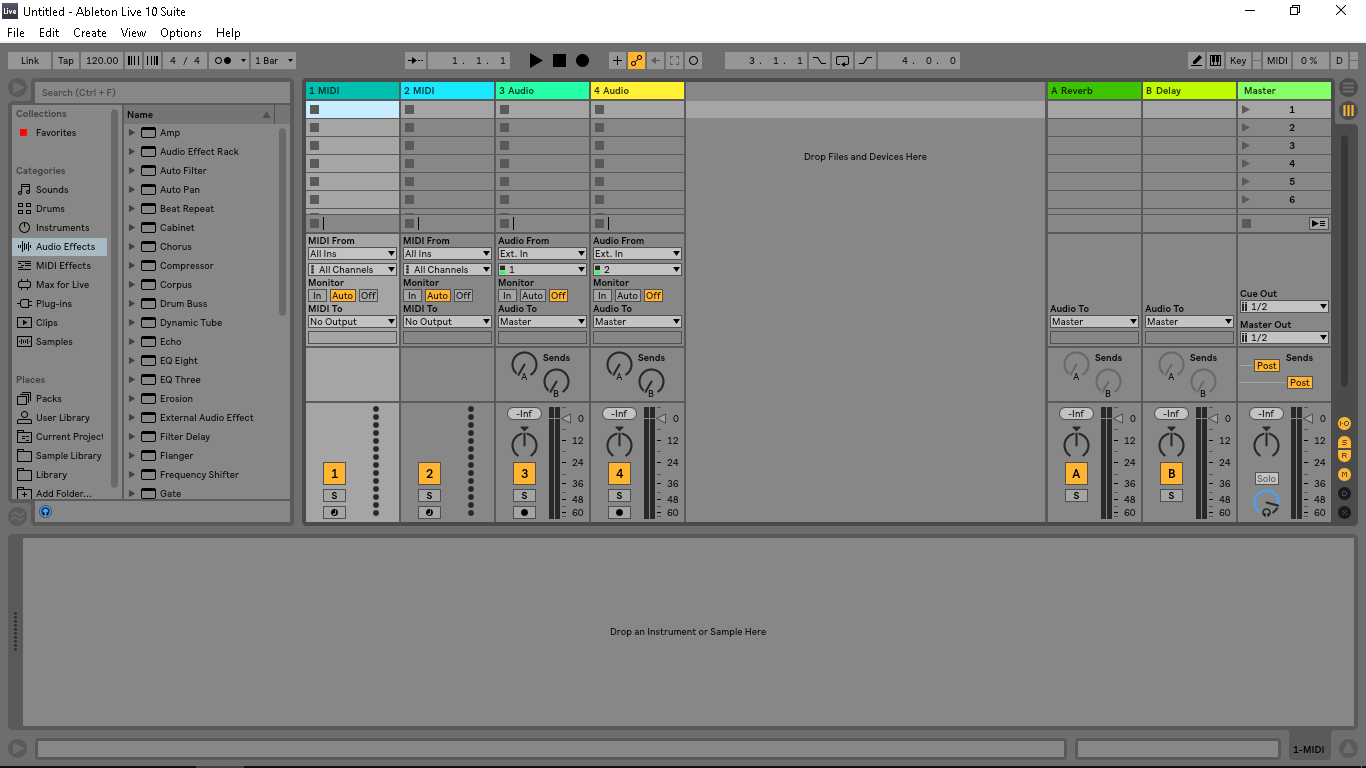This screenshot has height=768, width=1366.
Task: Solo track 4 with S button
Action: (x=619, y=496)
